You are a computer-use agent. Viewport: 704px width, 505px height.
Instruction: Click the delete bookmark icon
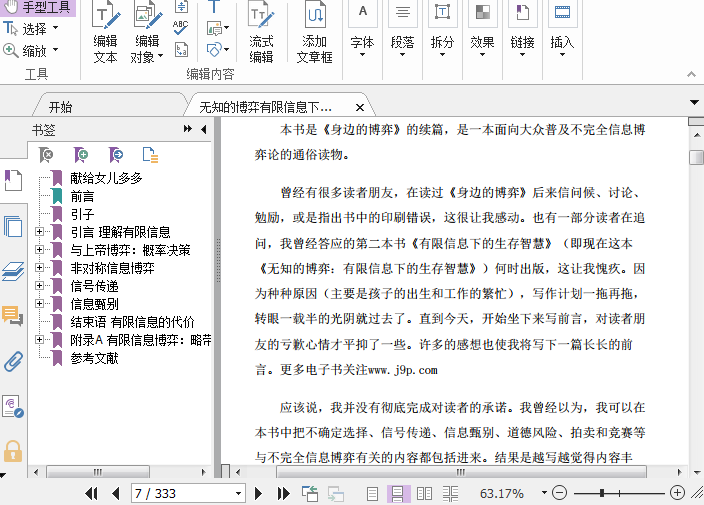pyautogui.click(x=46, y=155)
